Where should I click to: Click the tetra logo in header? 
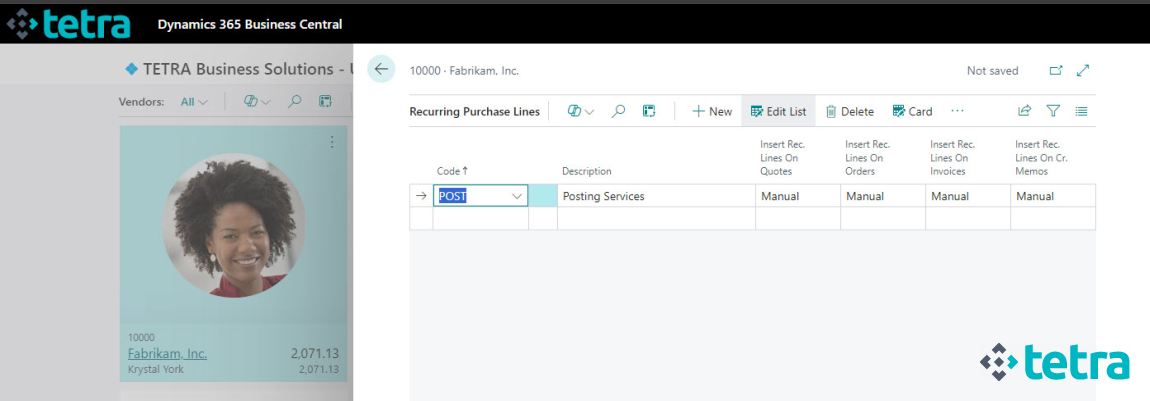(x=68, y=23)
